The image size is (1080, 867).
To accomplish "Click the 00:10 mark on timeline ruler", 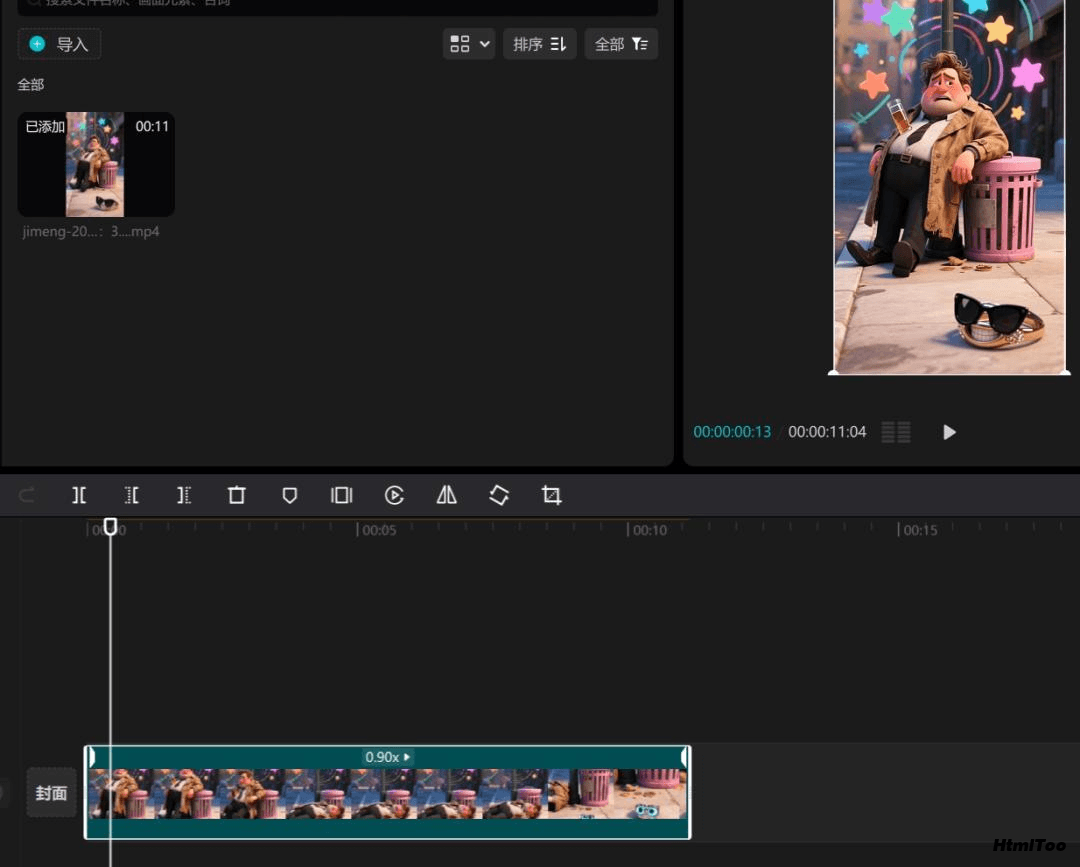I will [649, 530].
